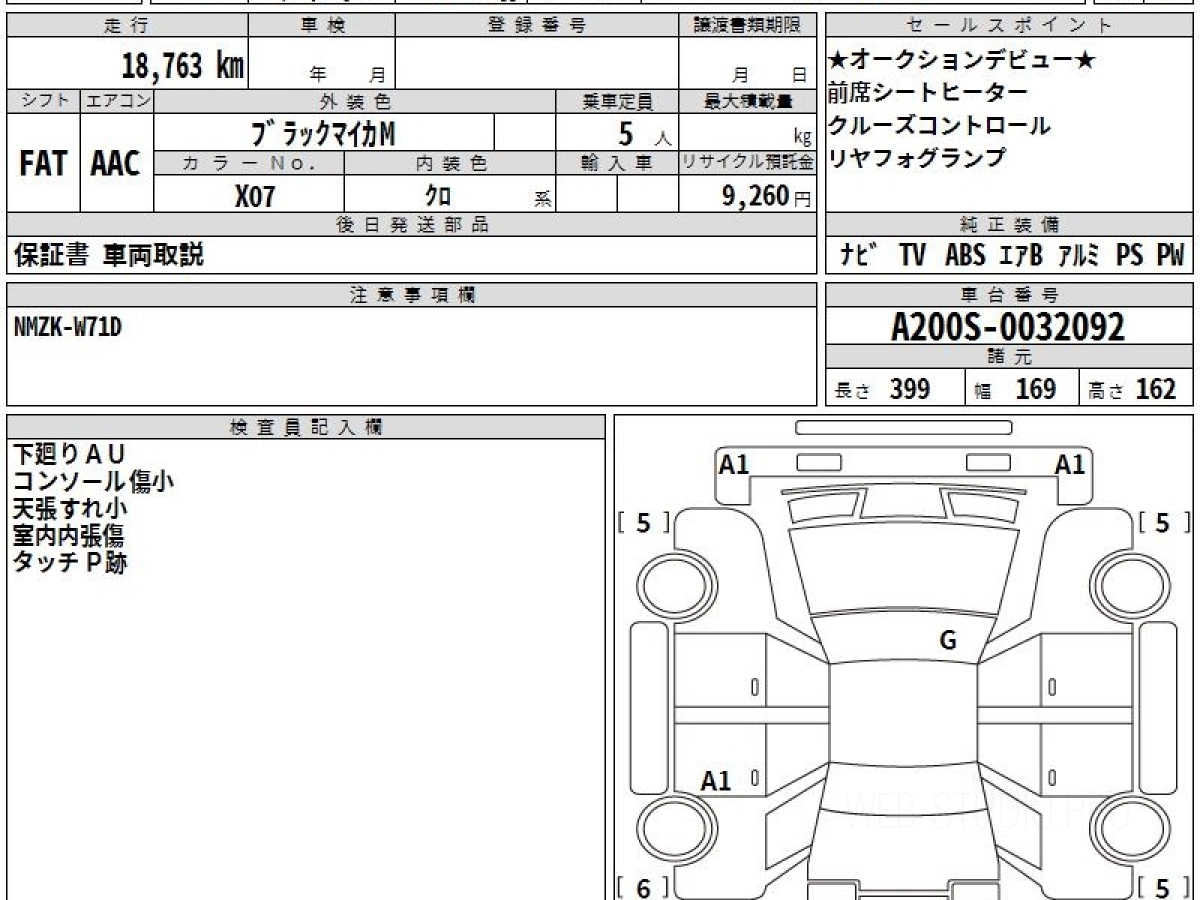1200x900 pixels.
Task: Select the text 保証書 車両取説
Action: pos(109,255)
